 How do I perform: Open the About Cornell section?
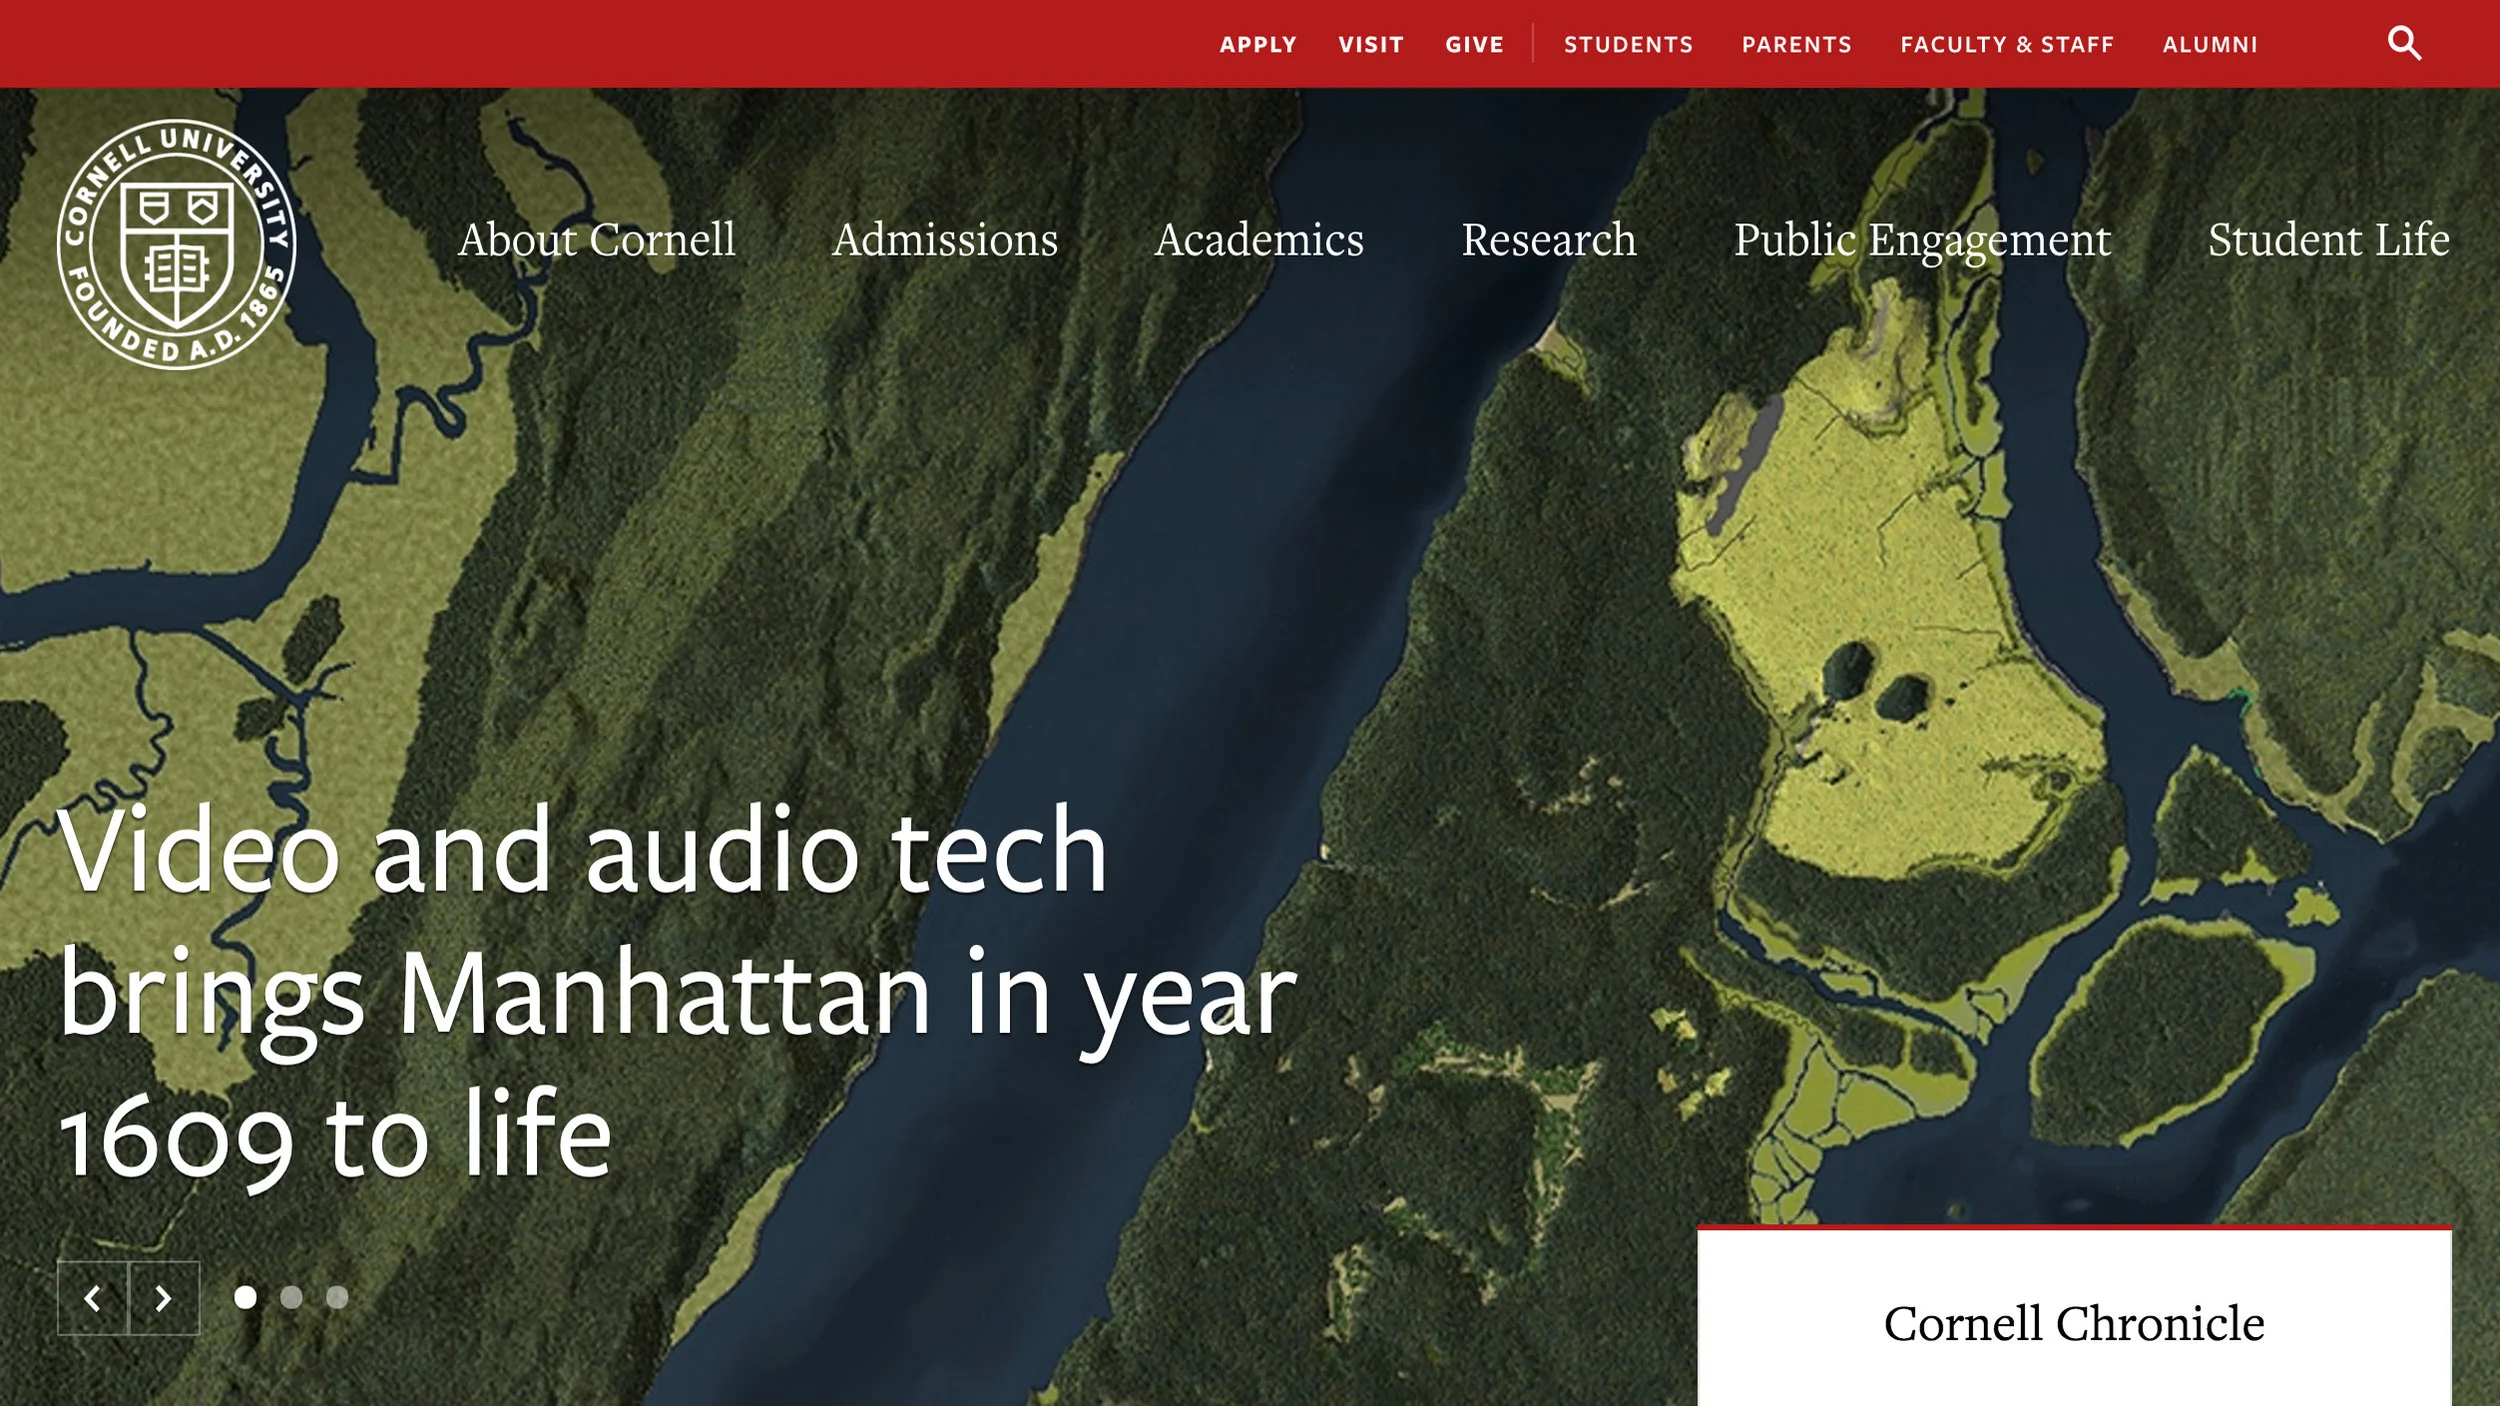click(x=597, y=240)
